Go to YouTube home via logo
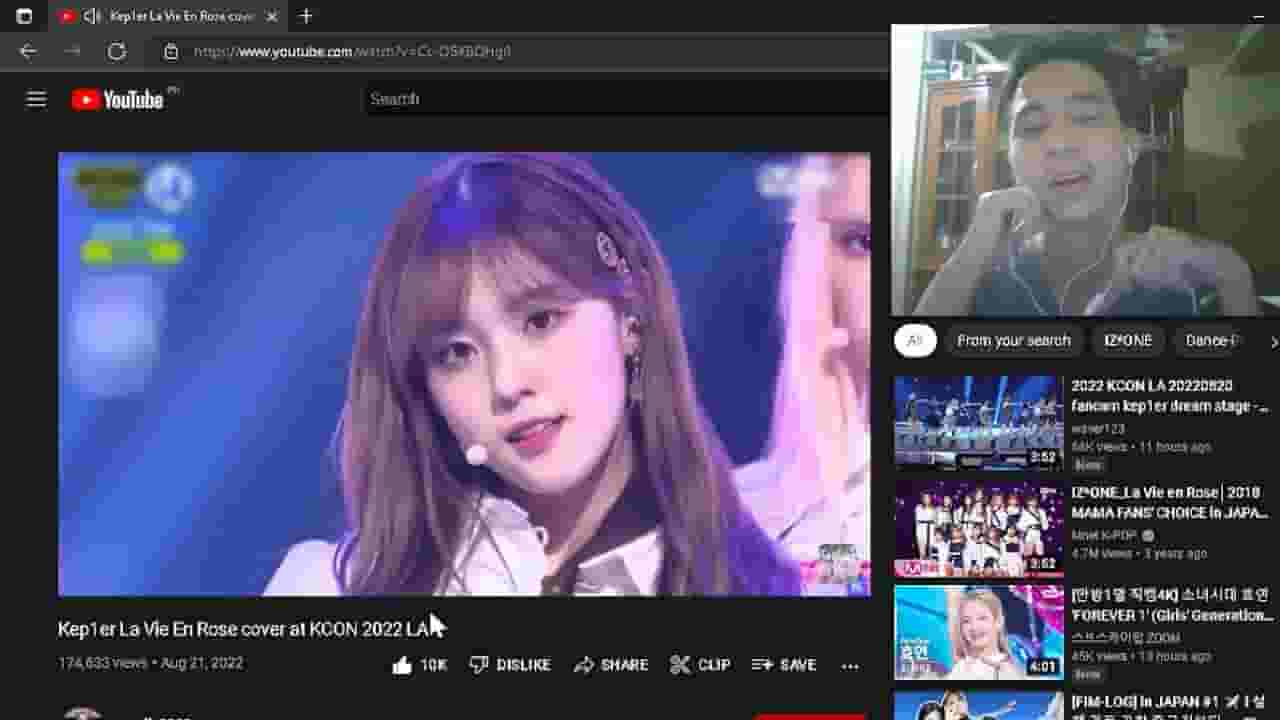 tap(118, 99)
